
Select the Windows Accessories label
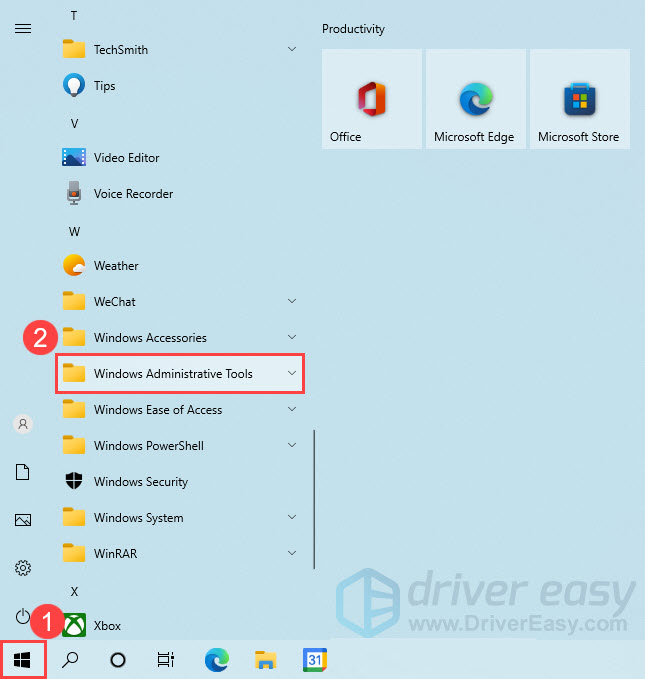[x=150, y=338]
